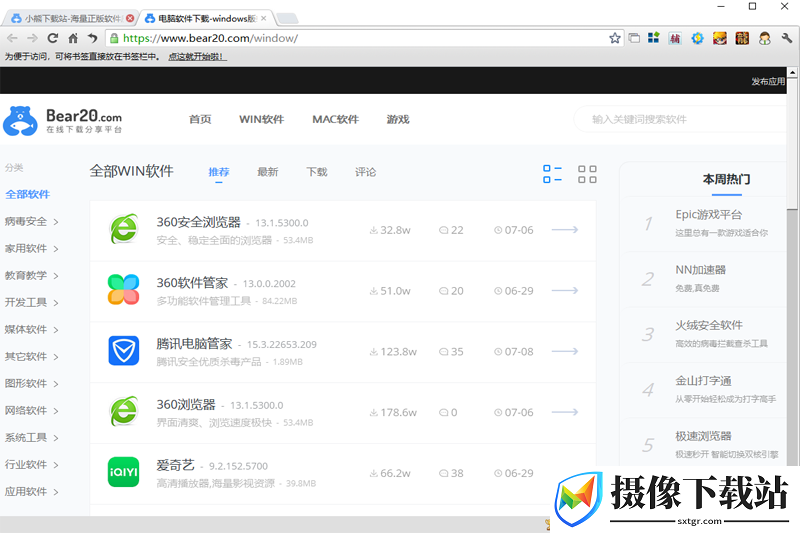Click the avatar face extension icon
Screen dimensions: 800x533
click(x=764, y=38)
